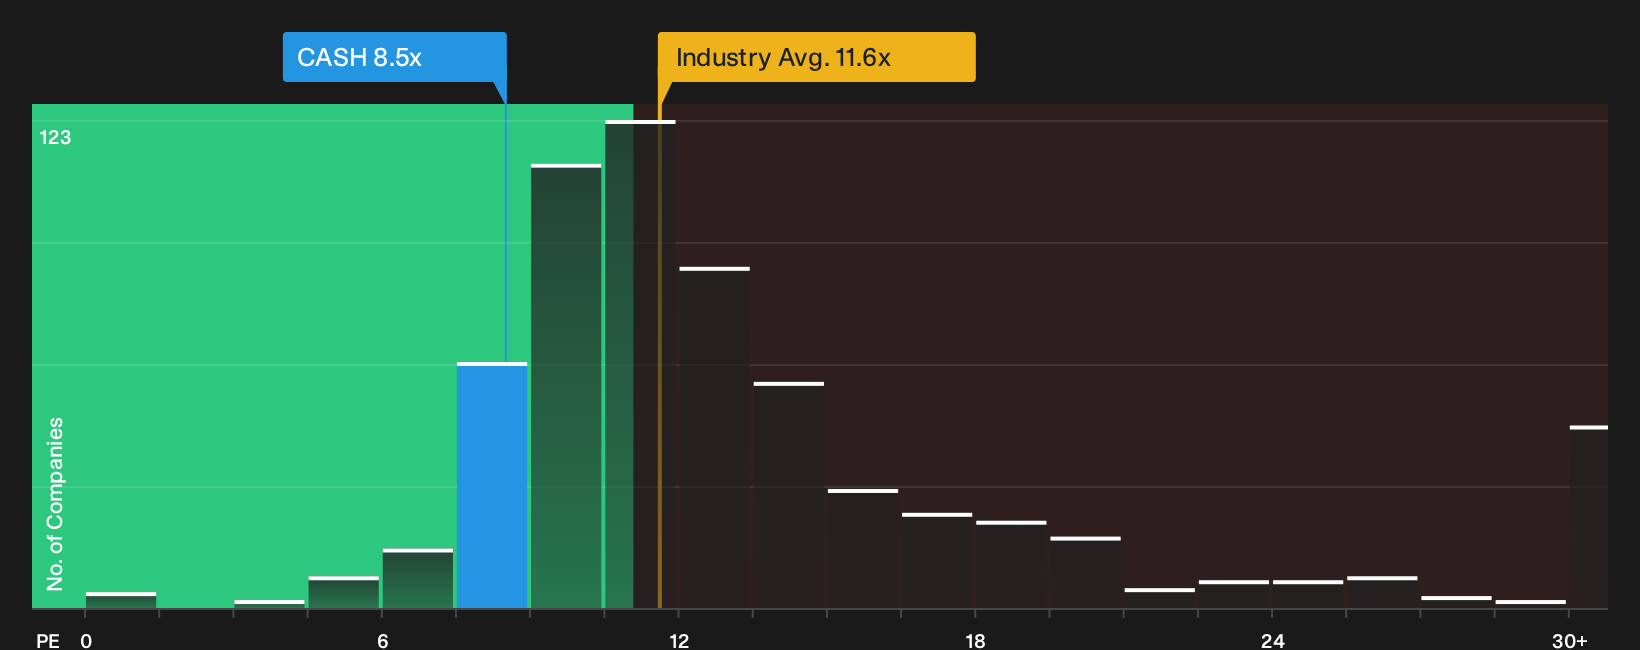The height and width of the screenshot is (650, 1640).
Task: Click the bar starting at PE 6
Action: (418, 578)
